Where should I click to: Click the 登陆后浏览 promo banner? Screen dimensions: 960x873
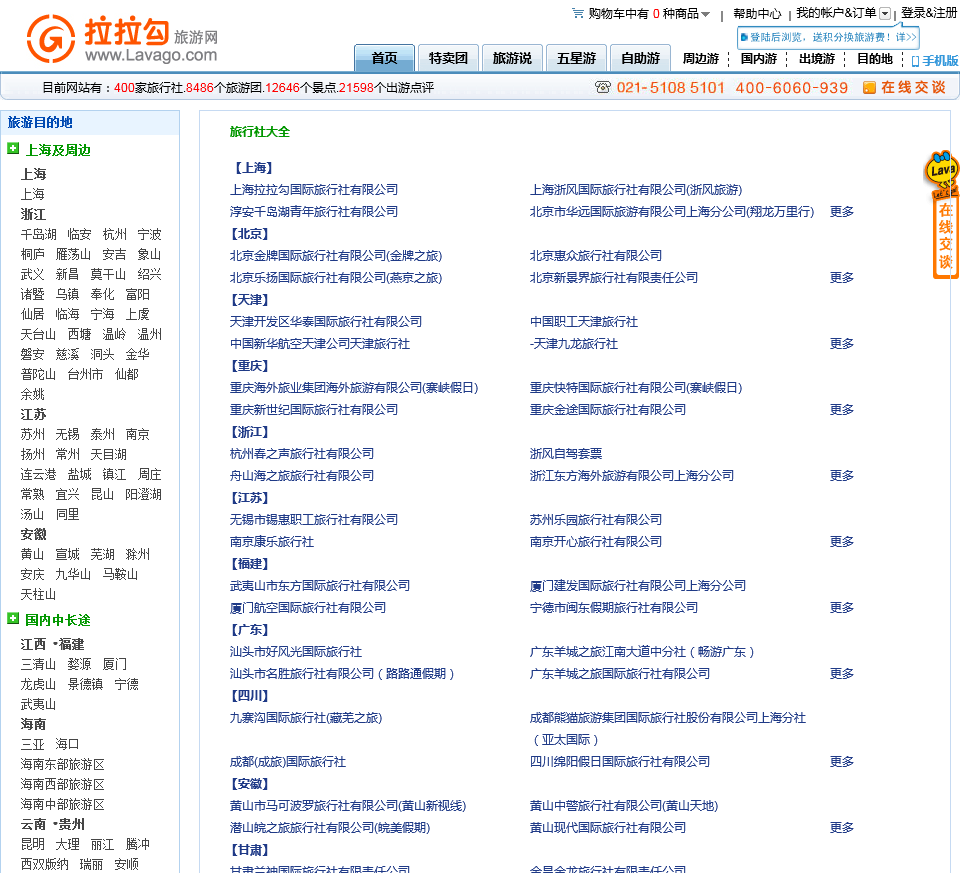828,37
